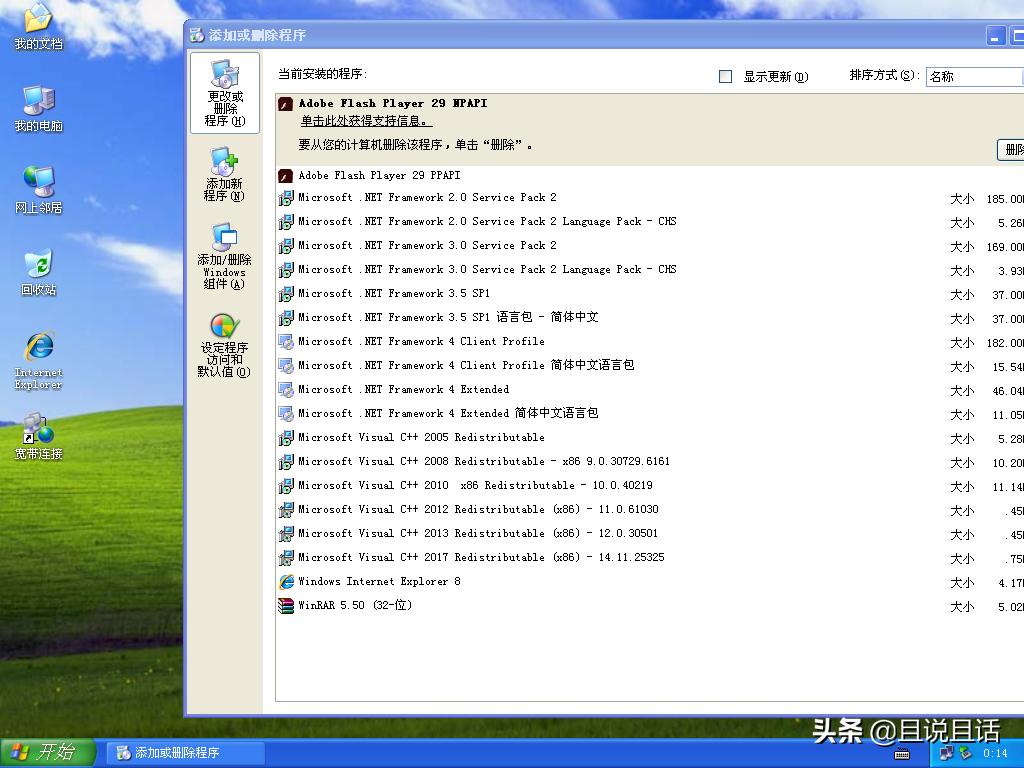Select the Change or Remove Programs sidebar icon
The width and height of the screenshot is (1024, 768).
click(224, 93)
